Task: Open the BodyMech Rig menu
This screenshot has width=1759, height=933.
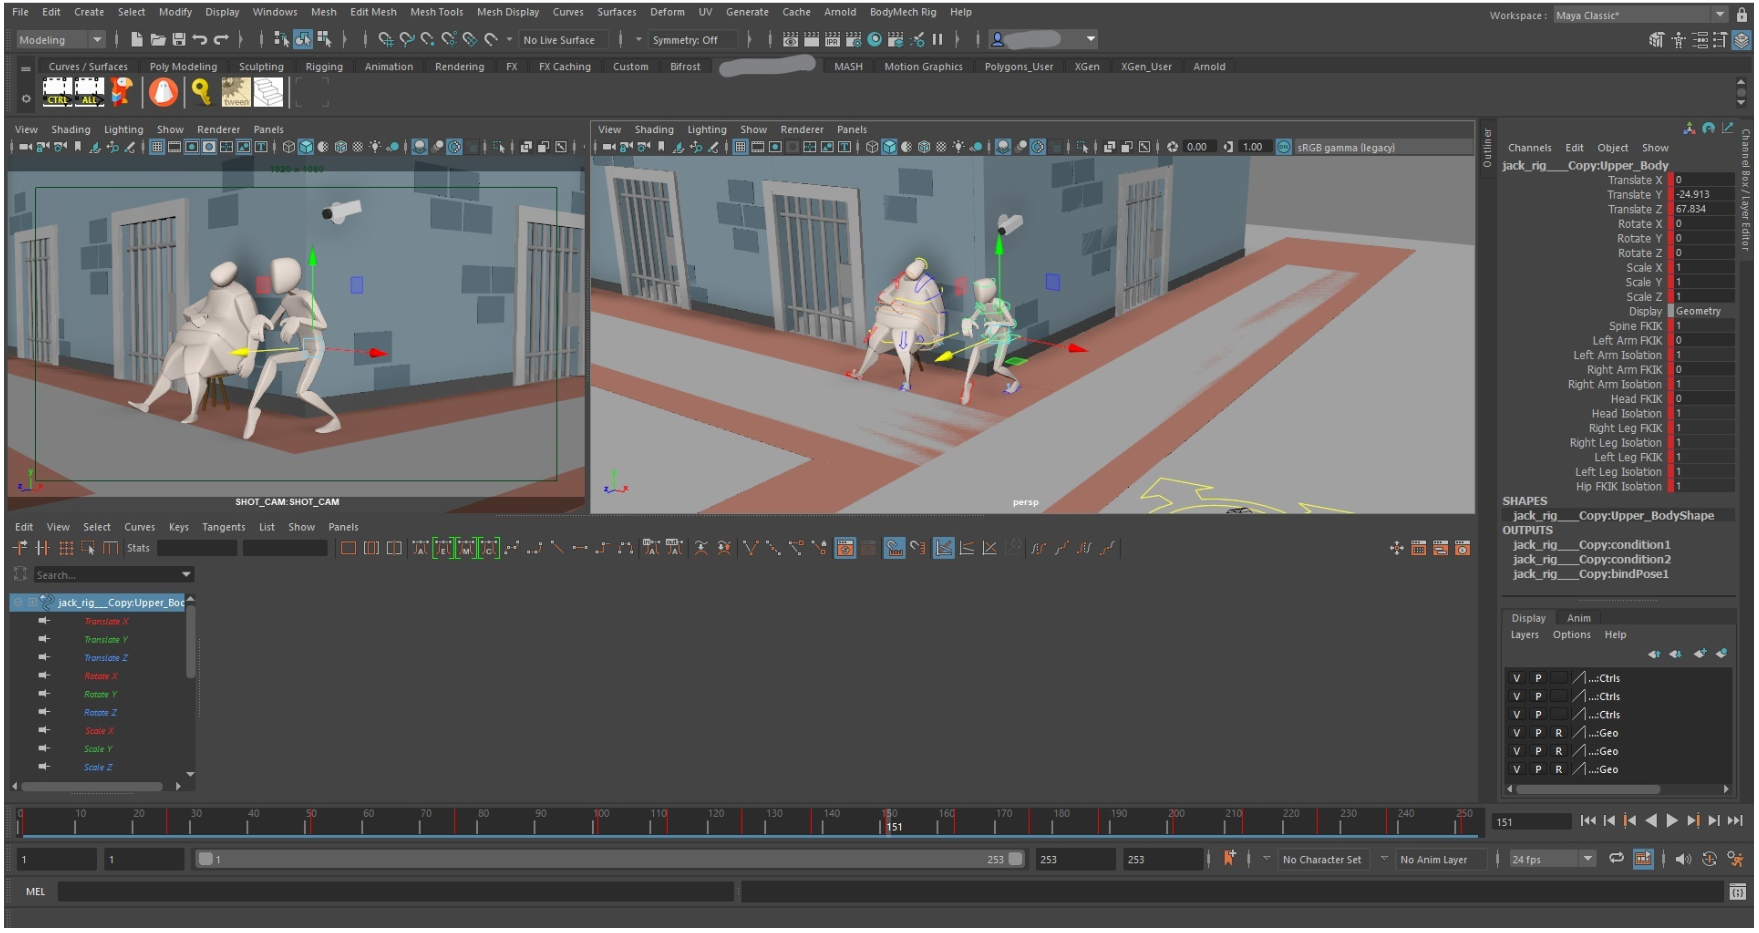Action: 902,12
